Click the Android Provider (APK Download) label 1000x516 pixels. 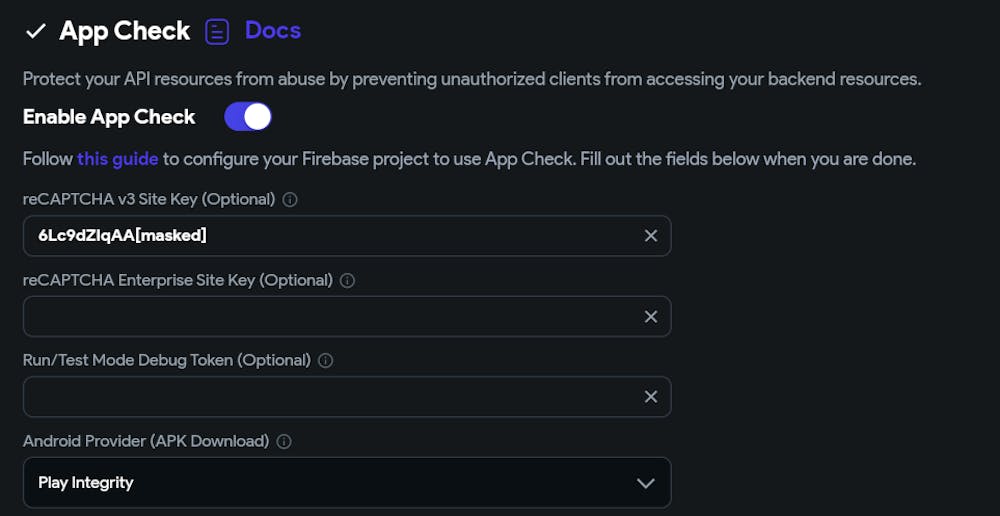click(146, 441)
